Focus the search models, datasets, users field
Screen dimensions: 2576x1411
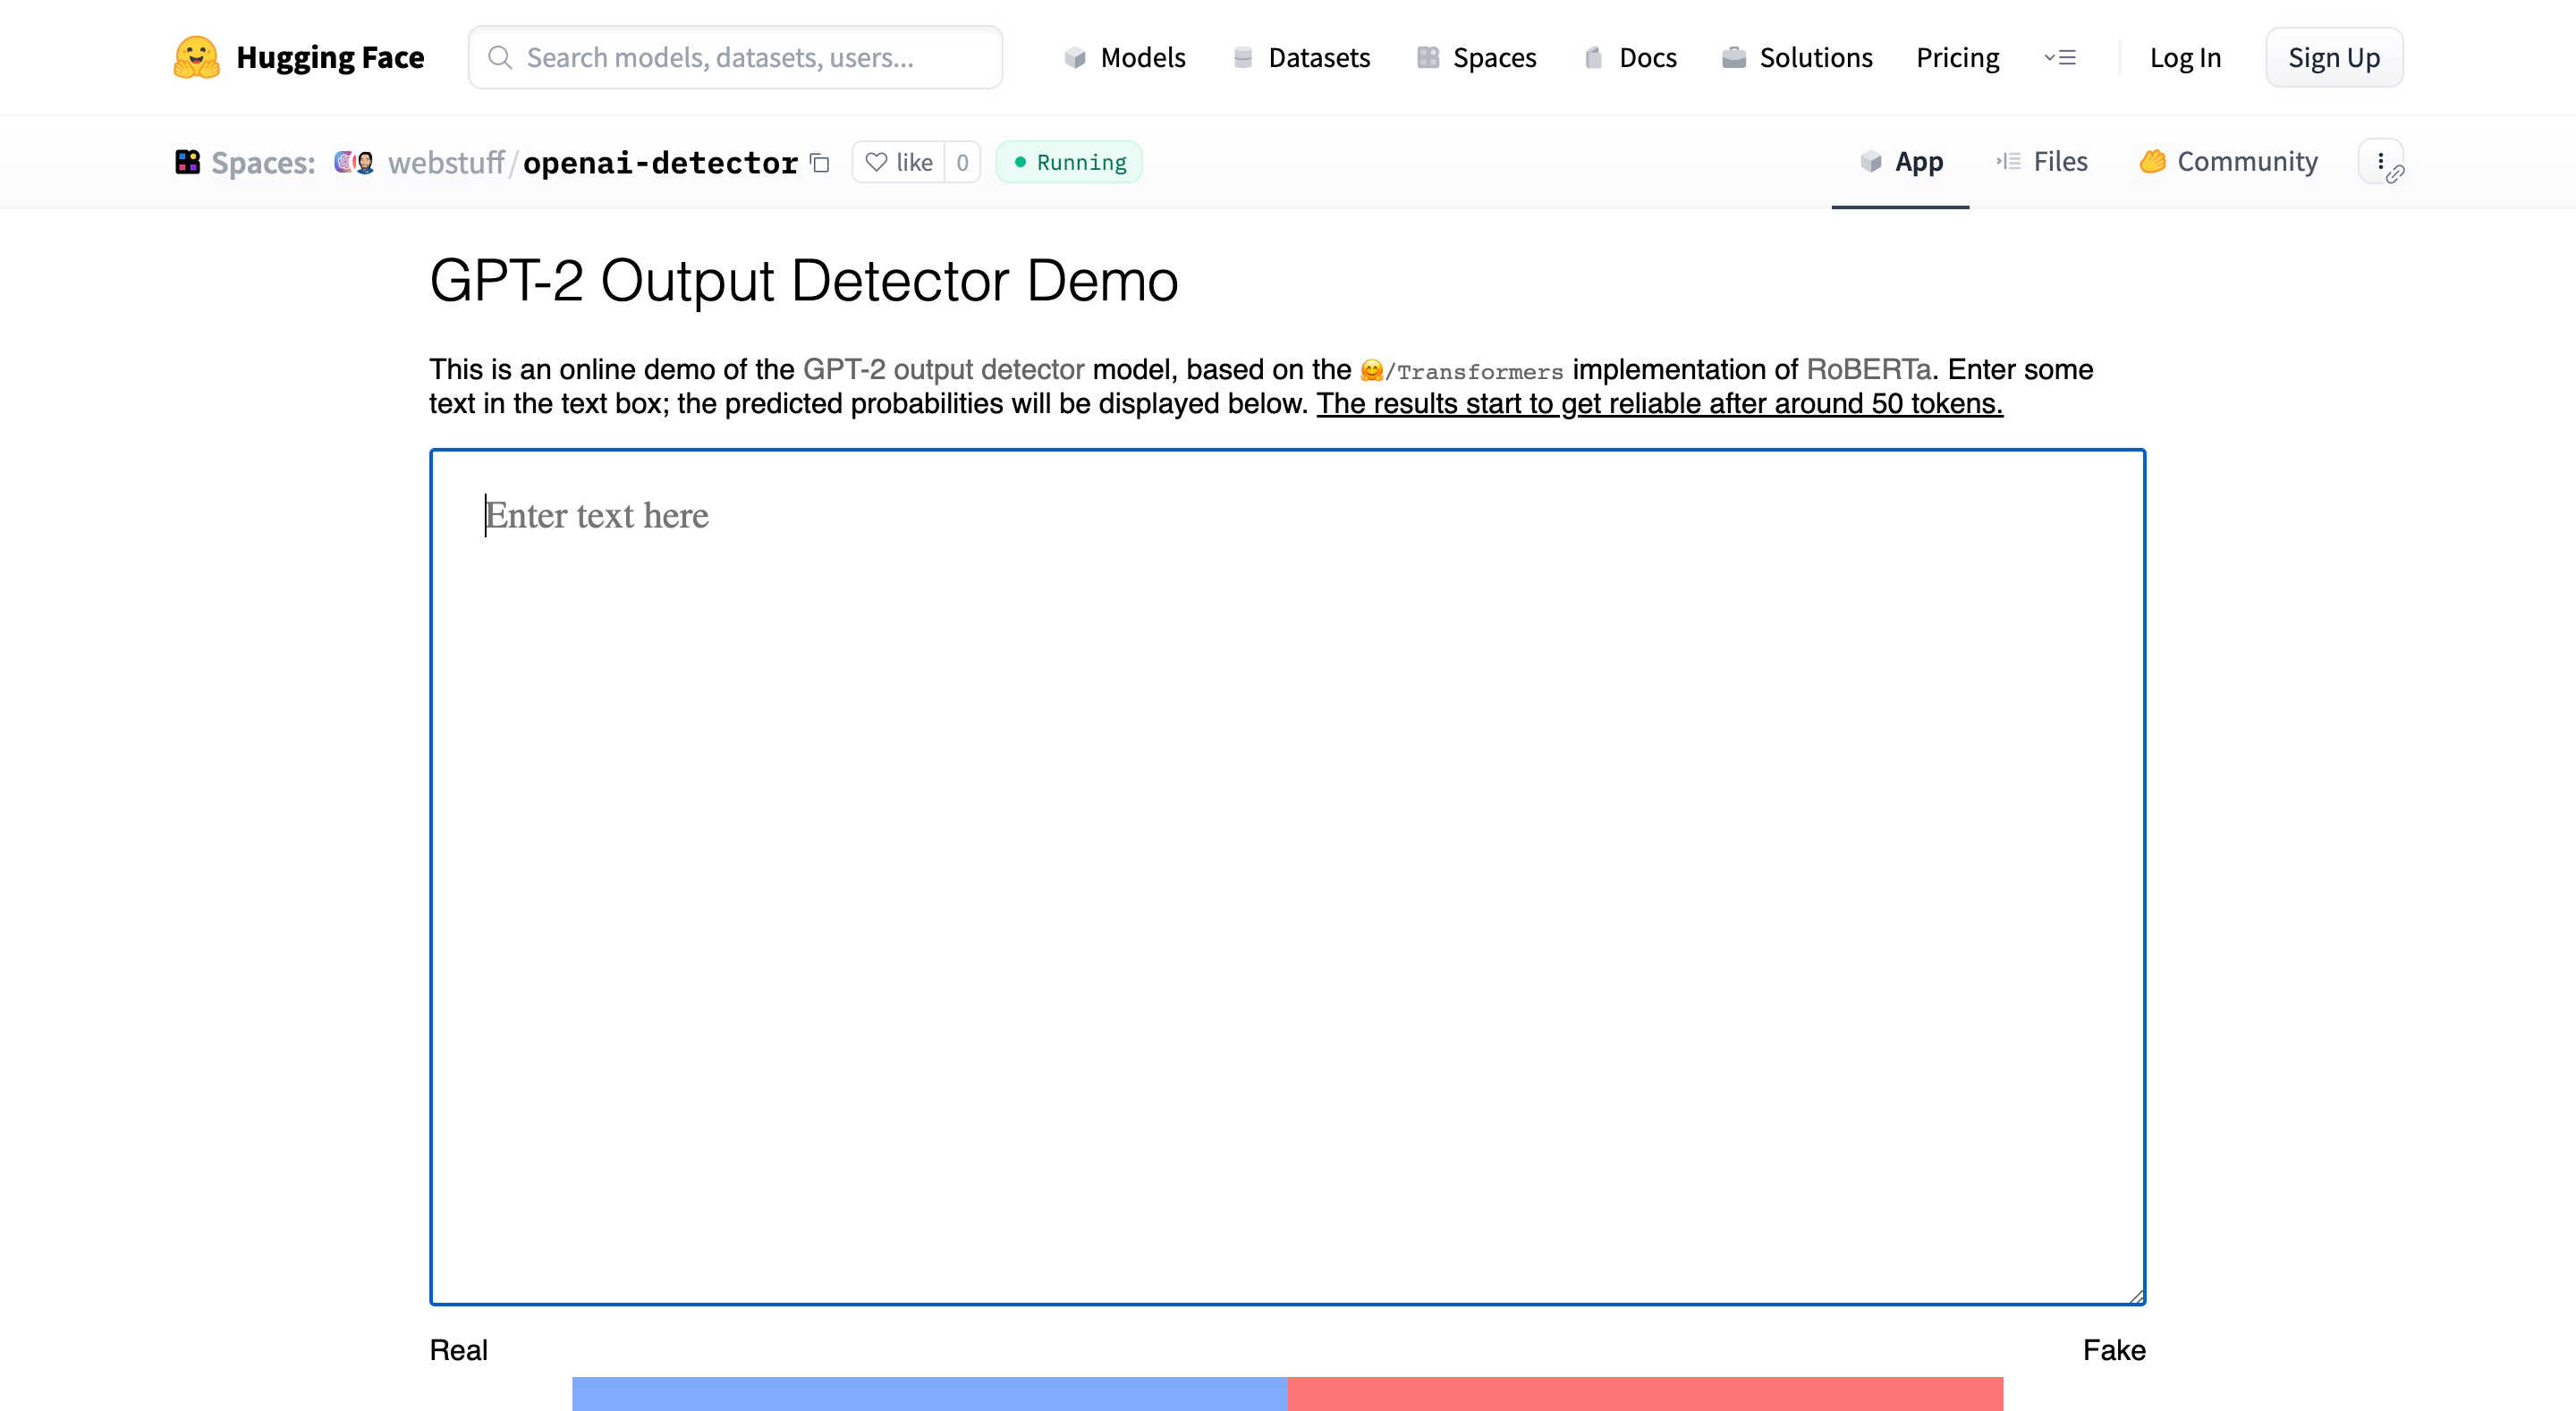point(736,57)
